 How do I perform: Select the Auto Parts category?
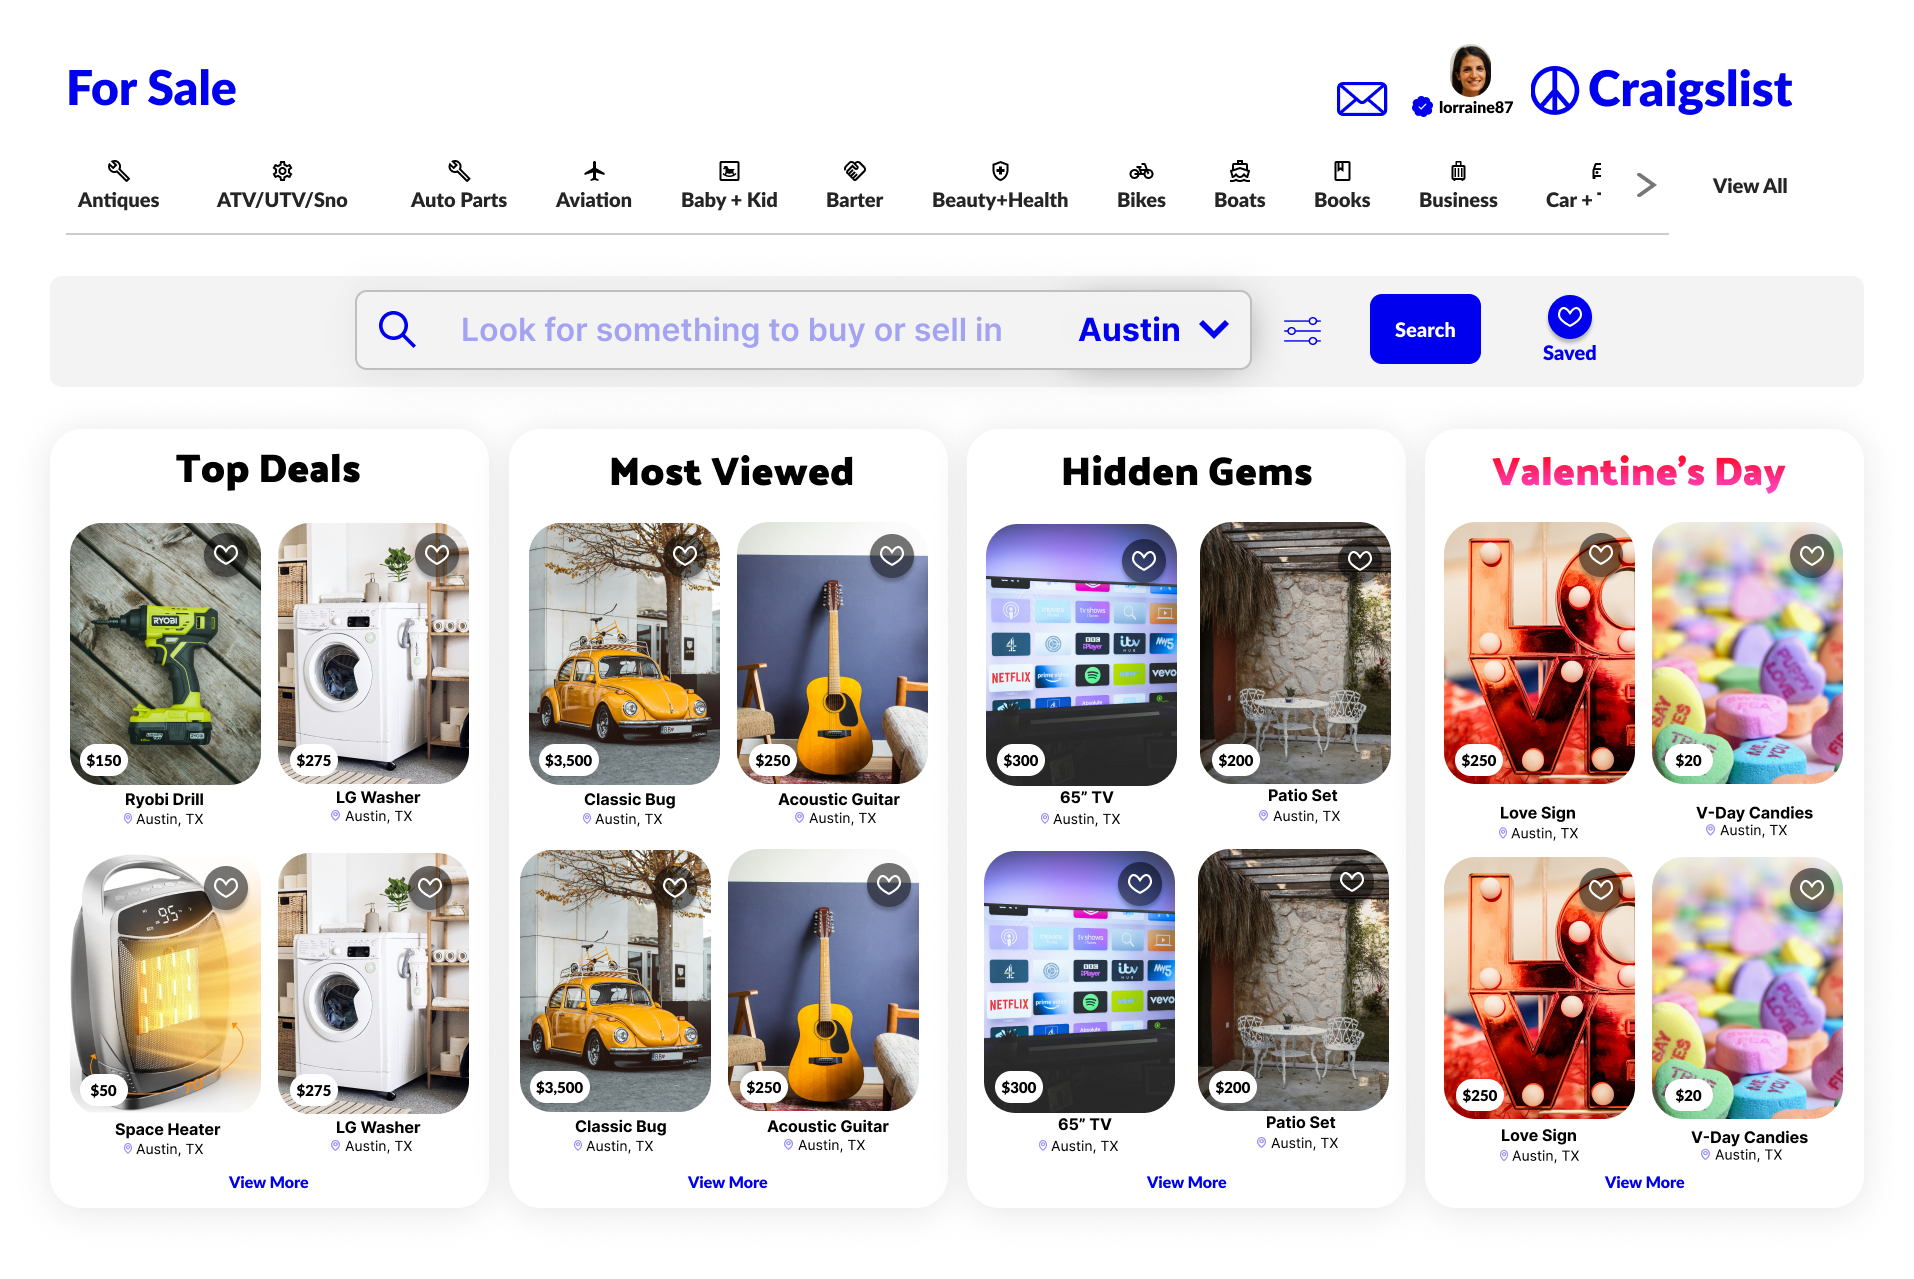pyautogui.click(x=459, y=185)
